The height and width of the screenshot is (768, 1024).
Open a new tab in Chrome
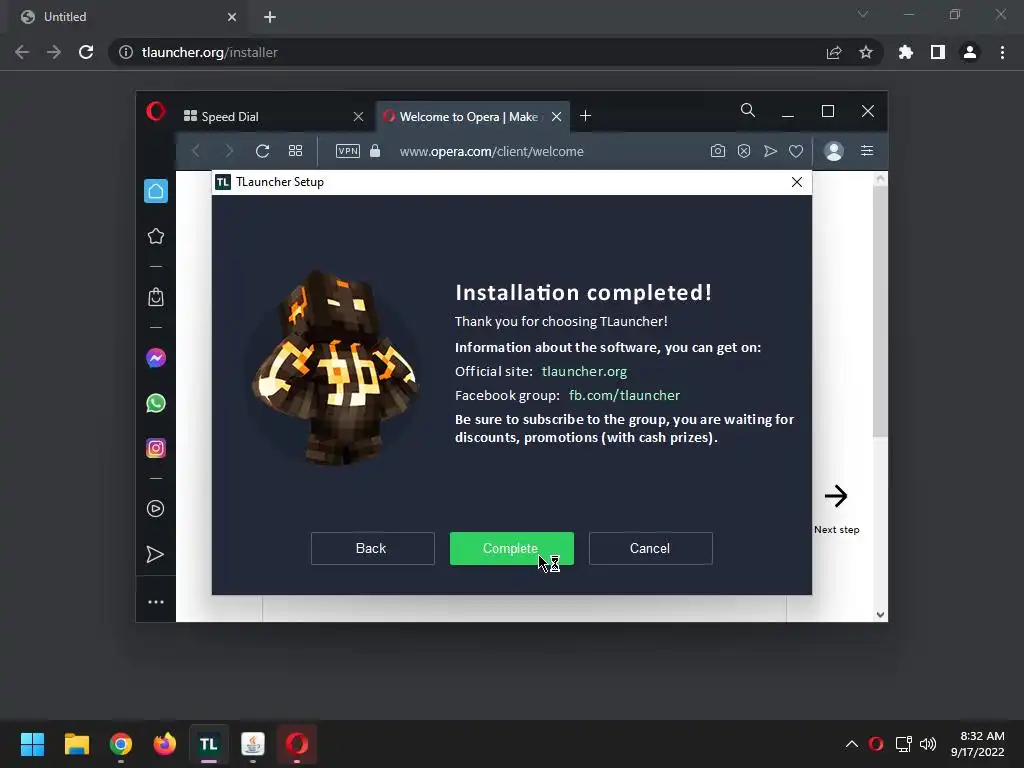click(270, 17)
